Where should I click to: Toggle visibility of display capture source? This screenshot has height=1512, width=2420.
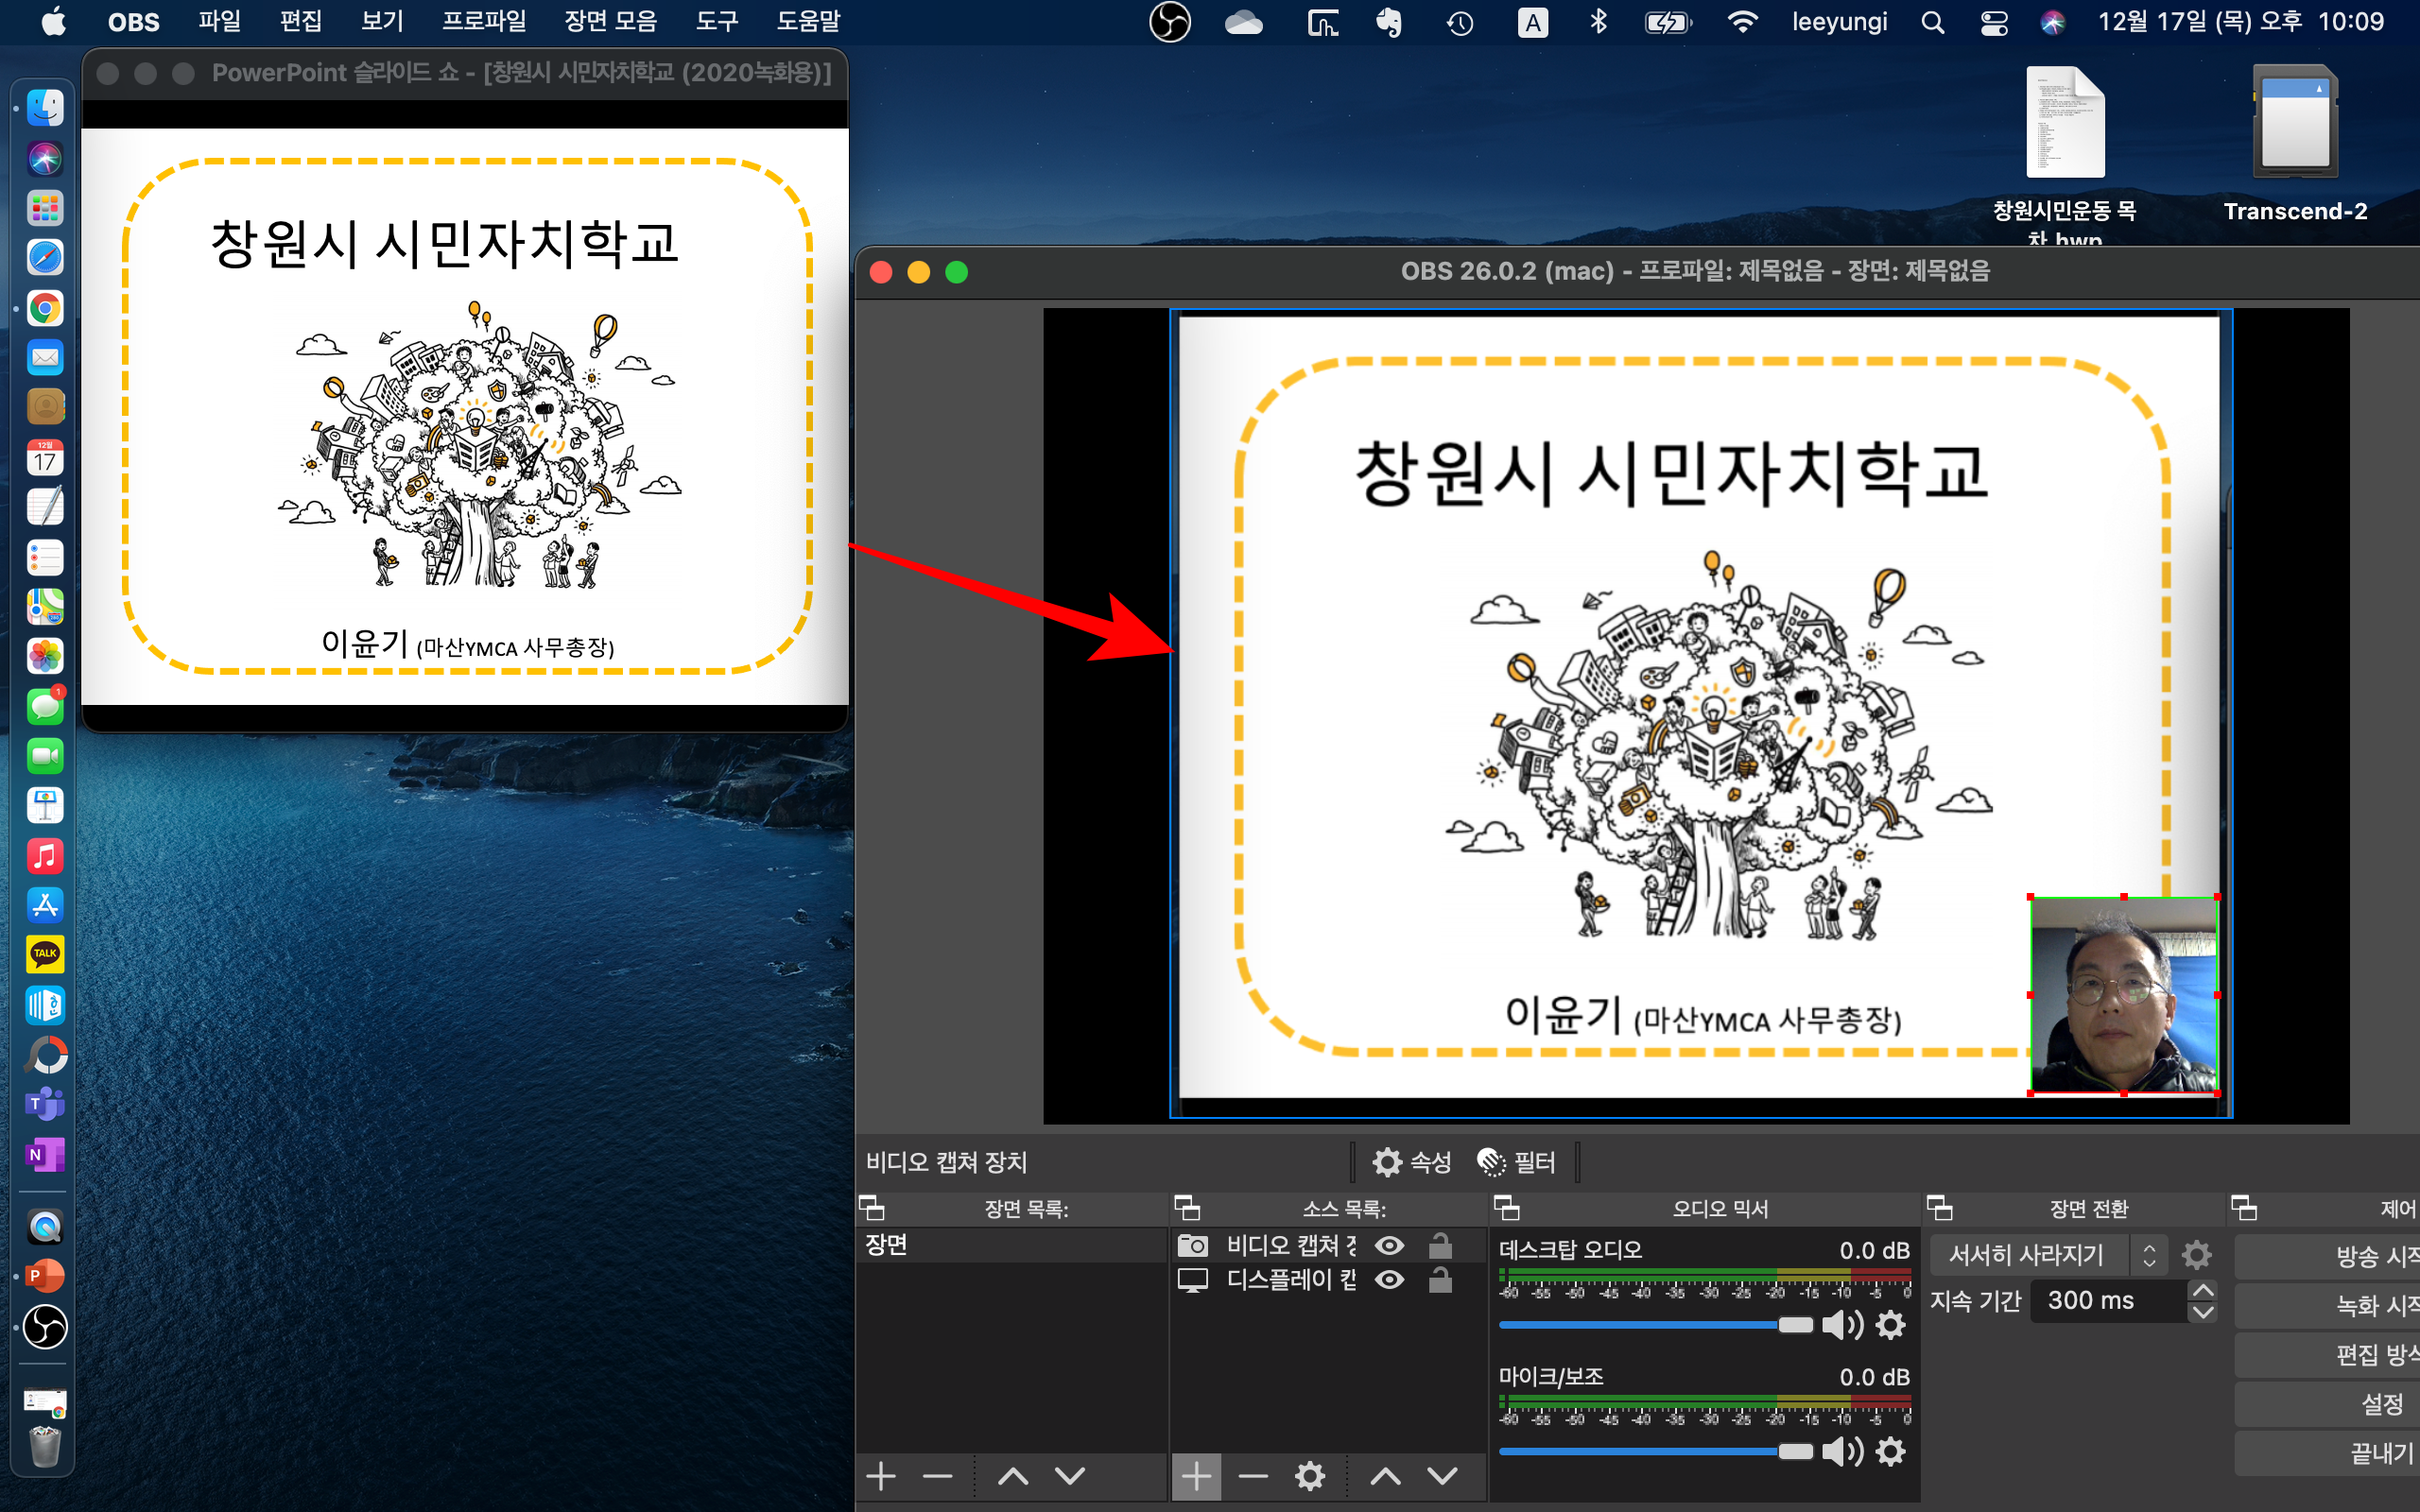[1390, 1280]
